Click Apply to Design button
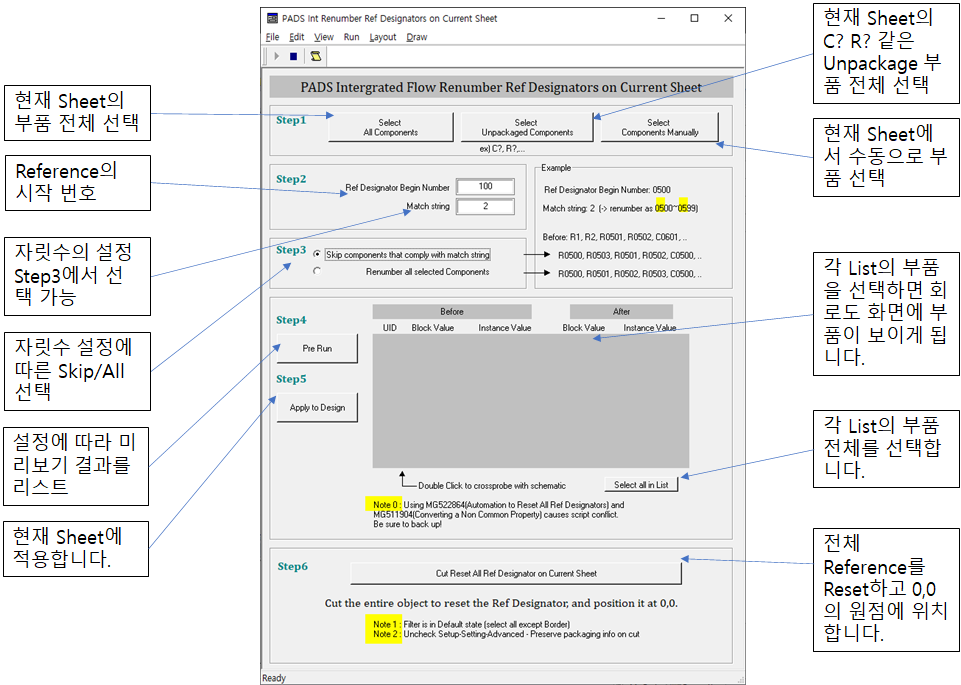This screenshot has height=685, width=961. [x=317, y=408]
